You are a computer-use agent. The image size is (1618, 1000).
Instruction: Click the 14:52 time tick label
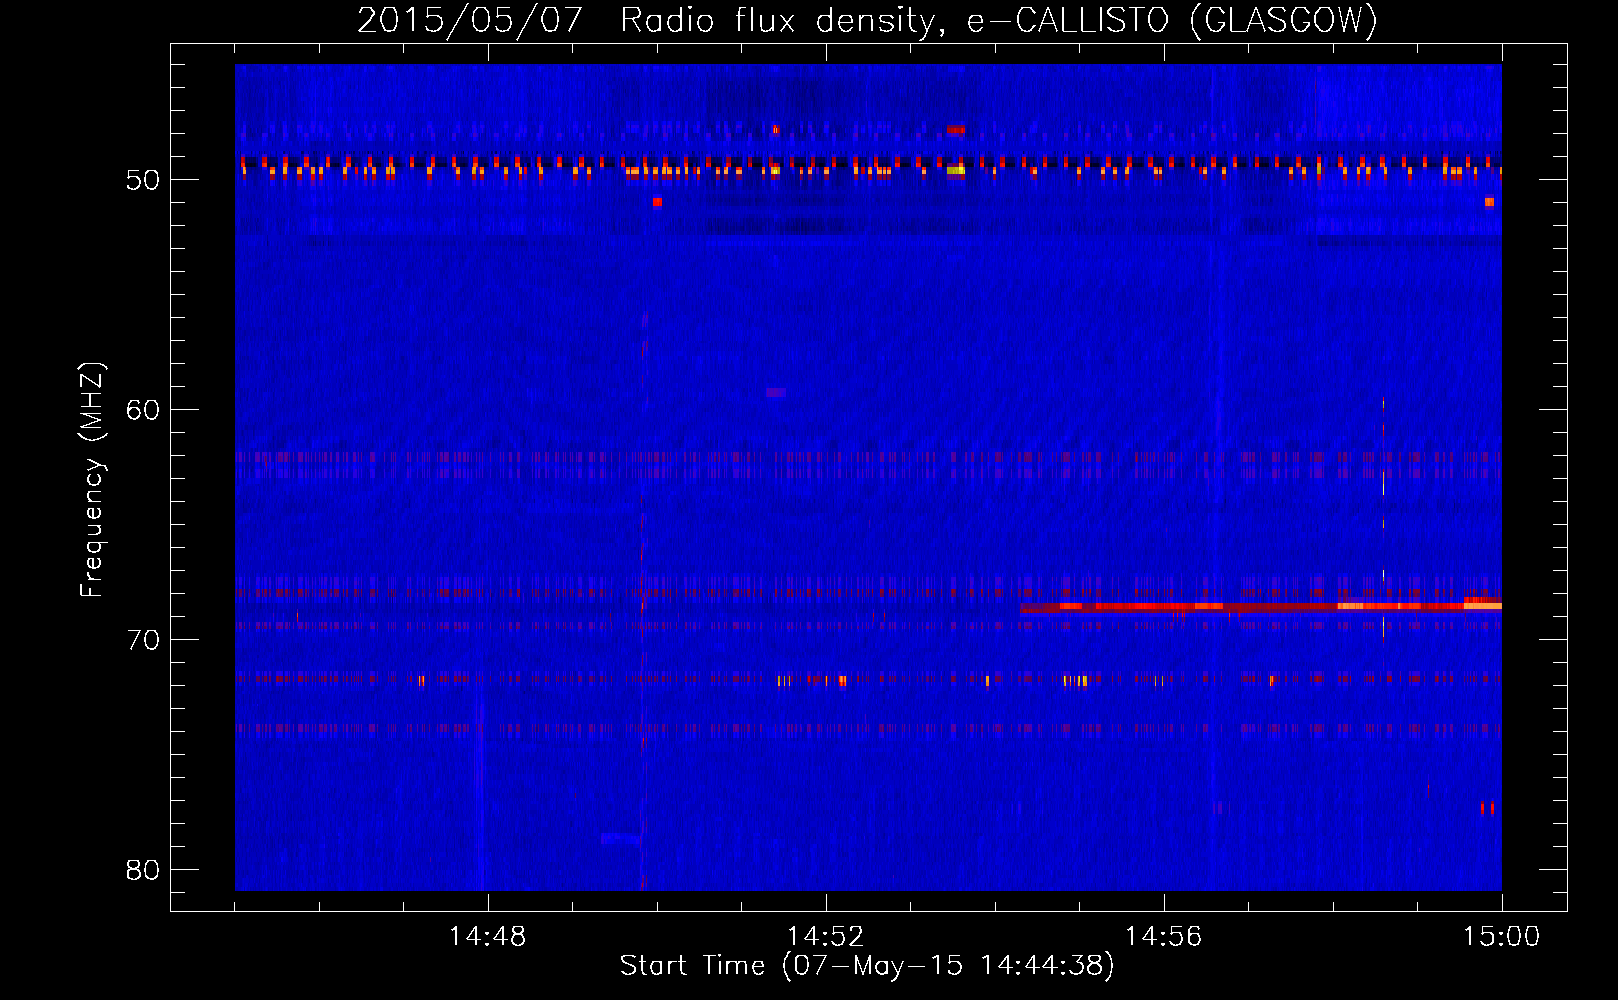click(825, 937)
